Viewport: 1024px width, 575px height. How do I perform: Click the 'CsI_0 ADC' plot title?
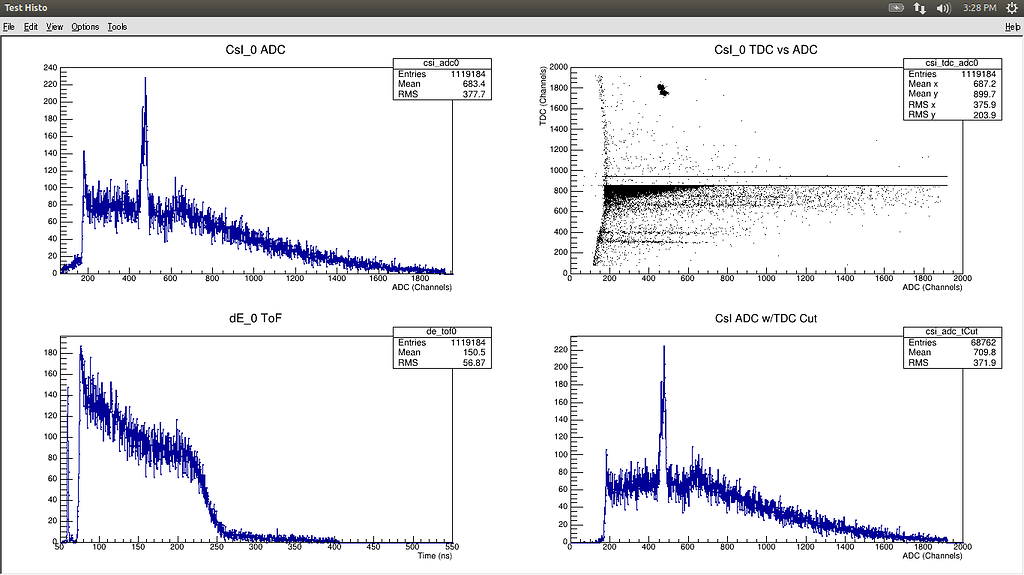(x=258, y=50)
